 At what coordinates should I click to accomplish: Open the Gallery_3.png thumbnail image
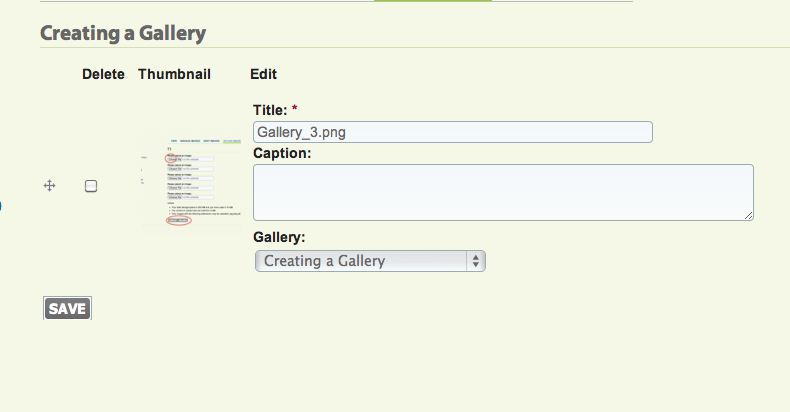[x=191, y=184]
